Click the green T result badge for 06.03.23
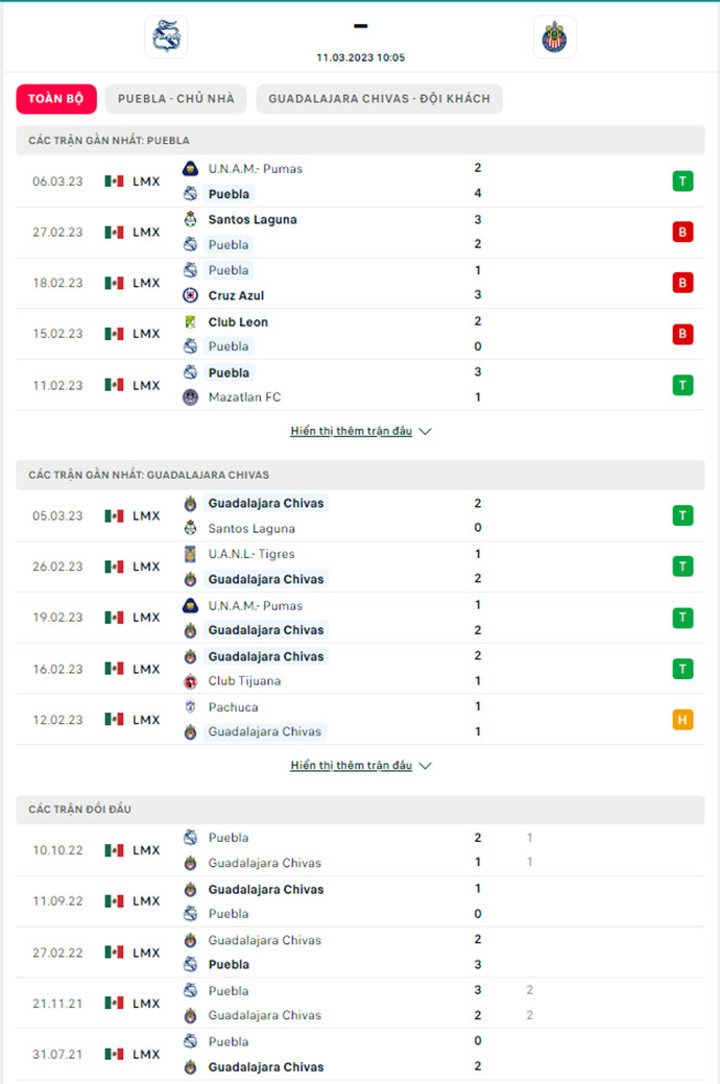Viewport: 720px width, 1084px height. (683, 181)
